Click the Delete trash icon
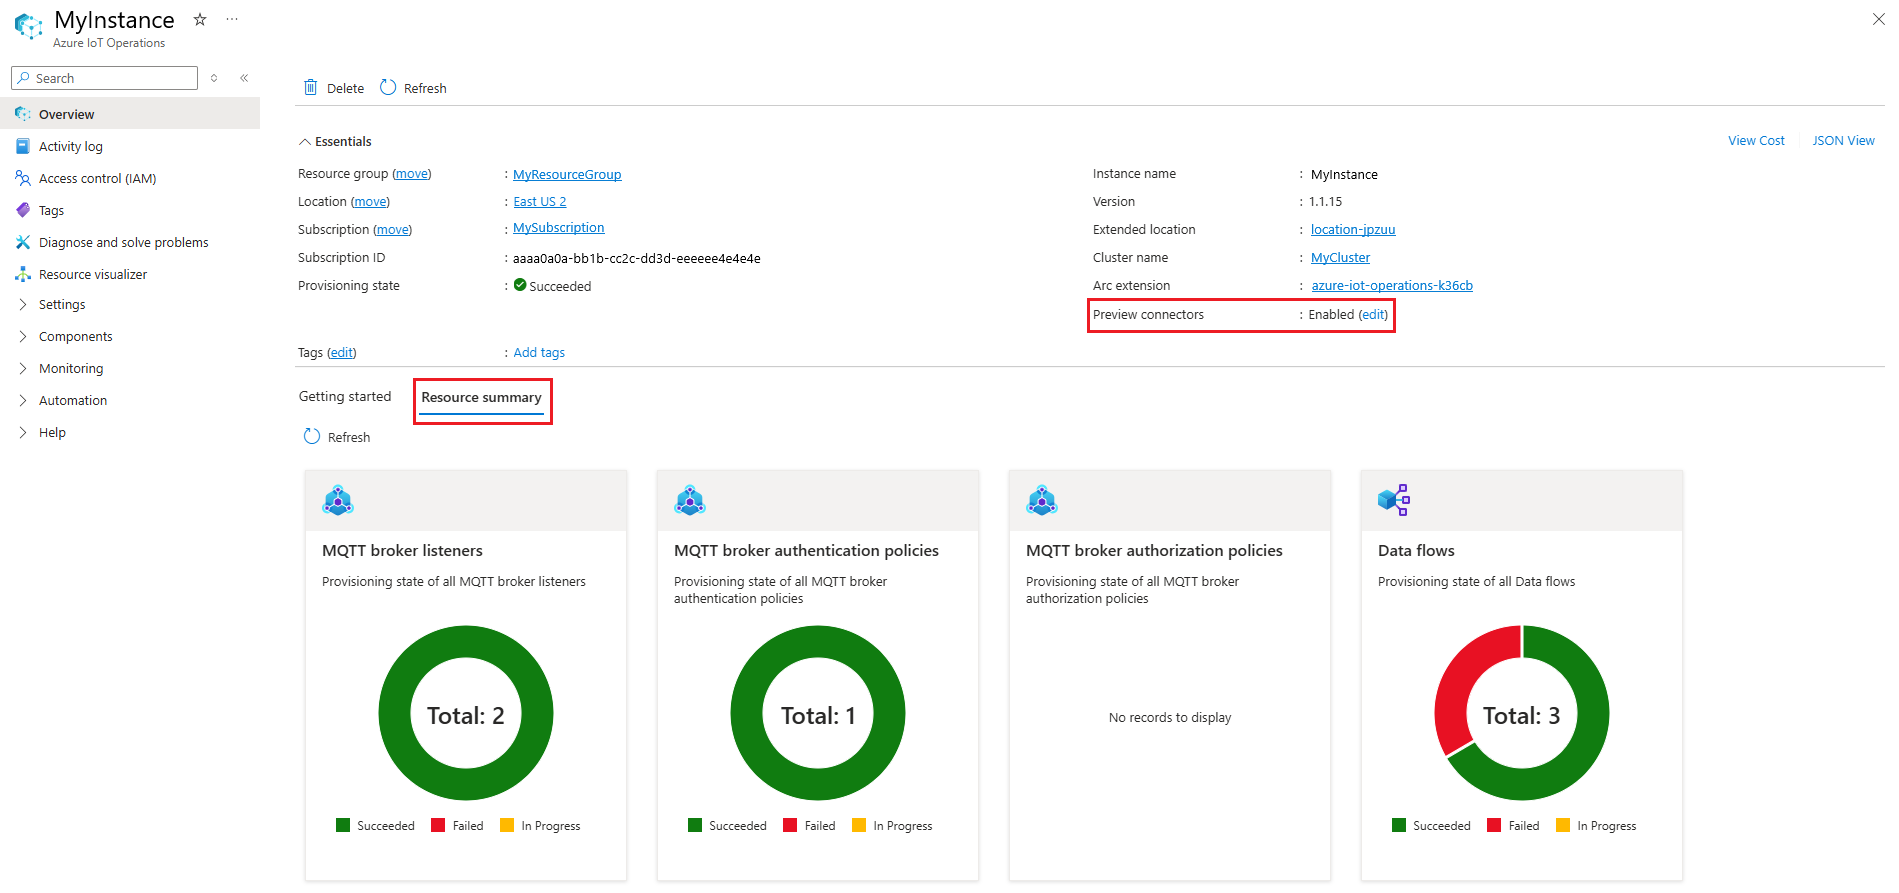Image resolution: width=1899 pixels, height=893 pixels. point(311,87)
